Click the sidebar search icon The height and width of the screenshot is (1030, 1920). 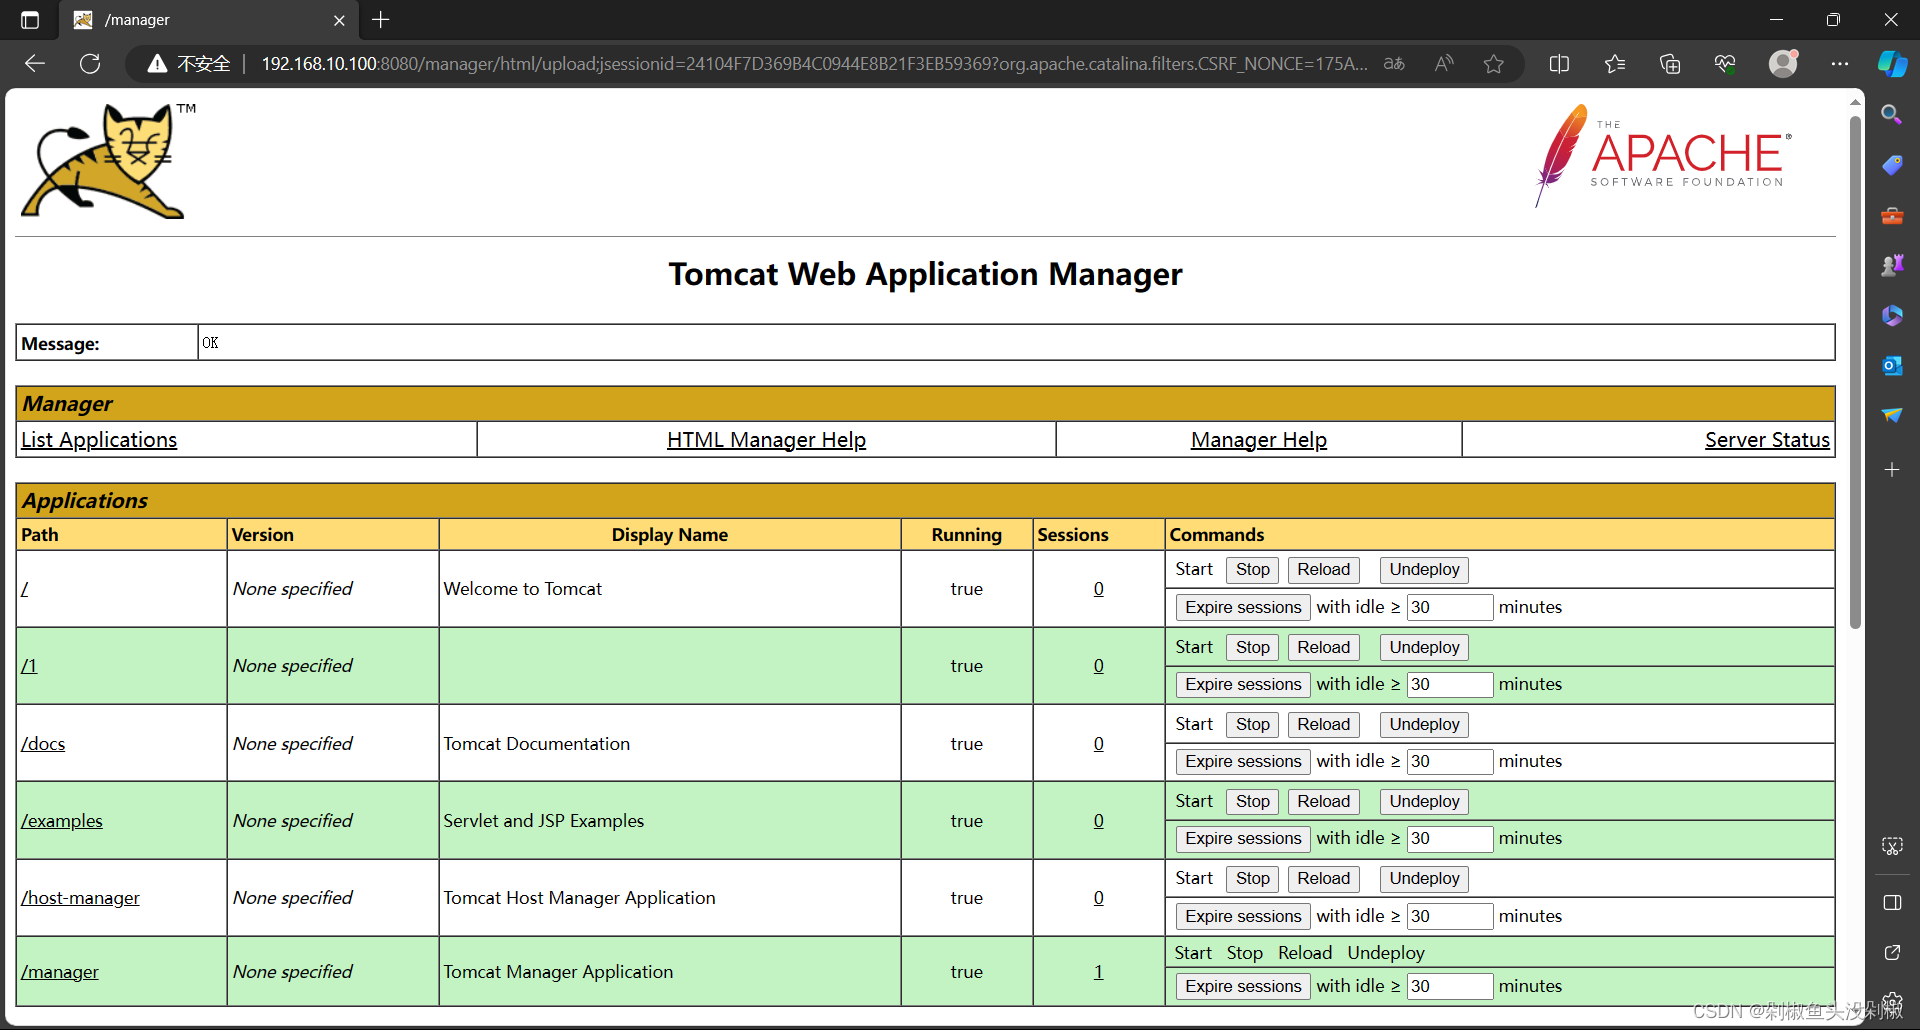[x=1892, y=115]
